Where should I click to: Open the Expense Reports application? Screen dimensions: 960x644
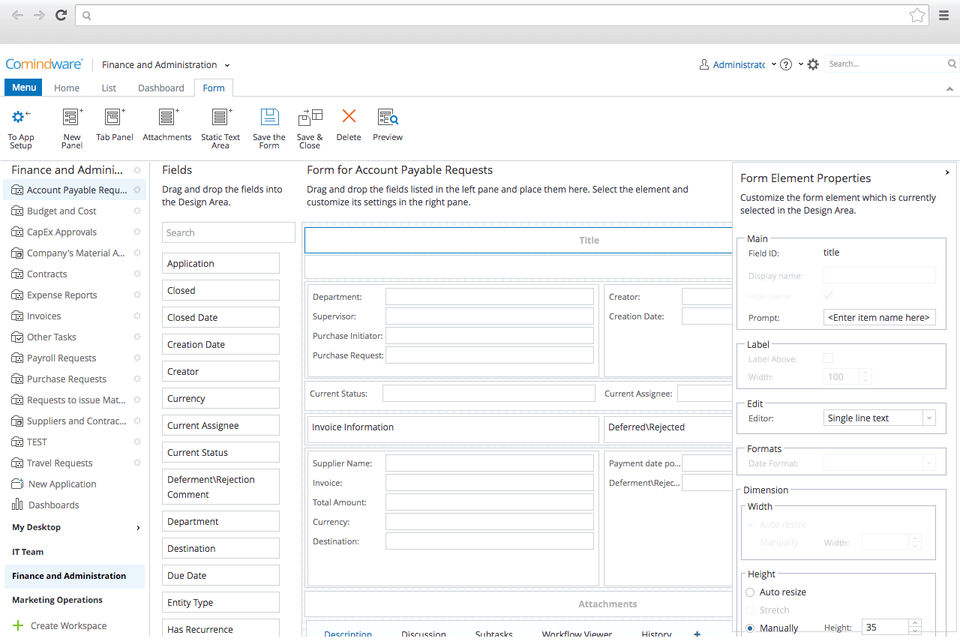pyautogui.click(x=62, y=295)
